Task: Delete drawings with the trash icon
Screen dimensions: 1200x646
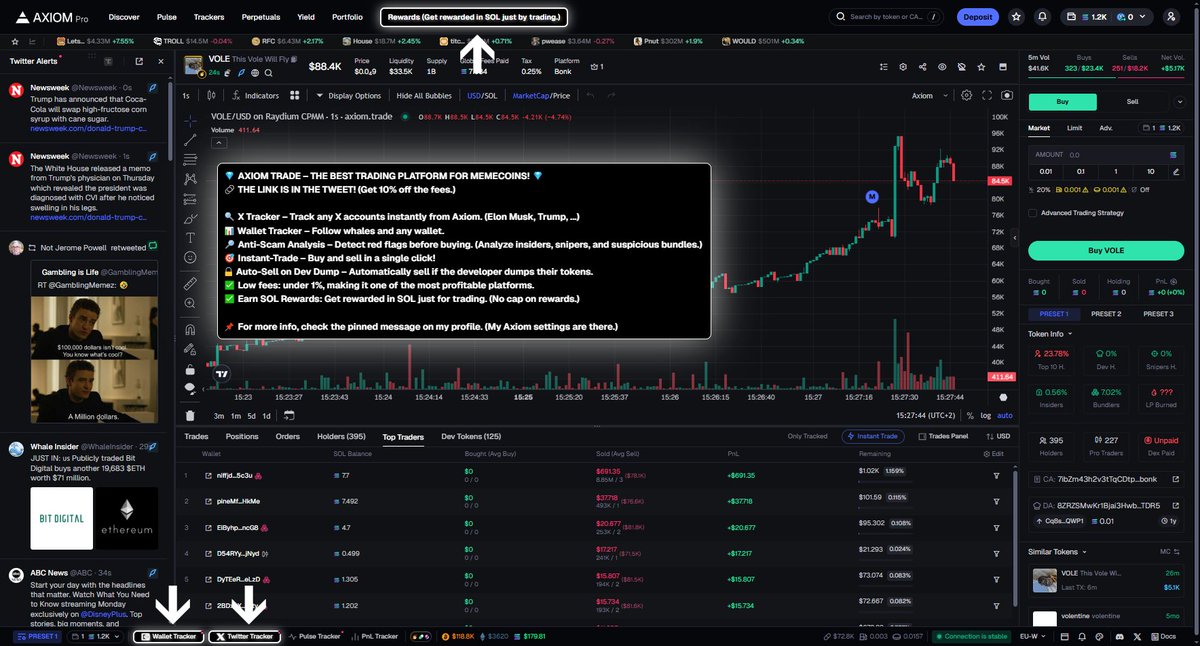Action: click(190, 416)
